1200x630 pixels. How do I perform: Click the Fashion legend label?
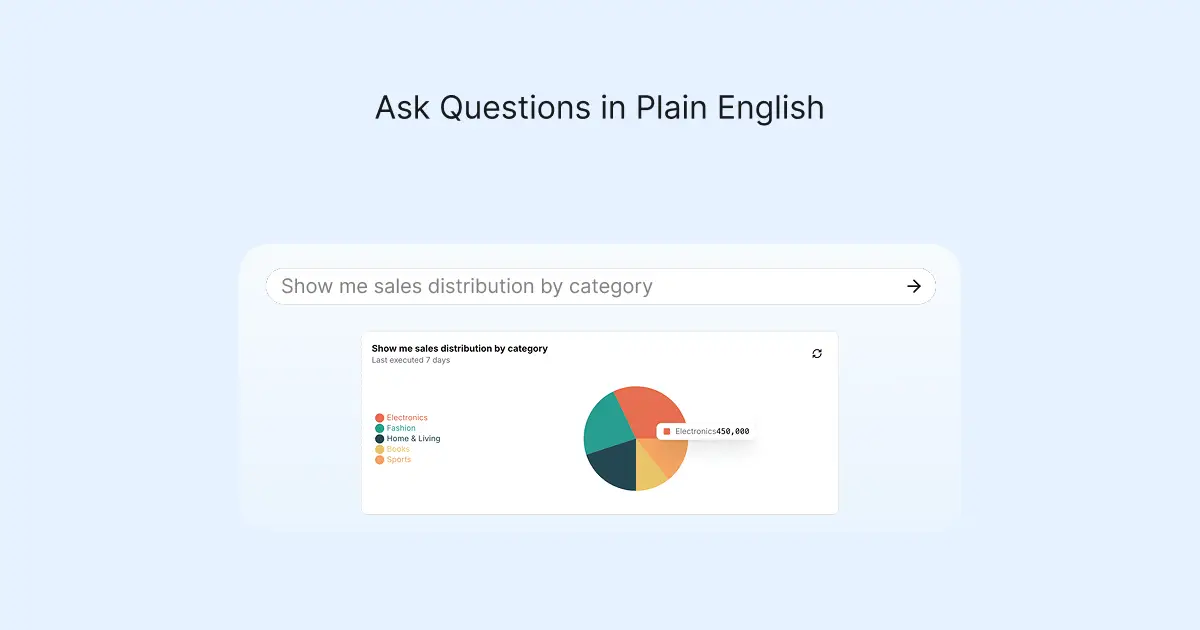(401, 428)
